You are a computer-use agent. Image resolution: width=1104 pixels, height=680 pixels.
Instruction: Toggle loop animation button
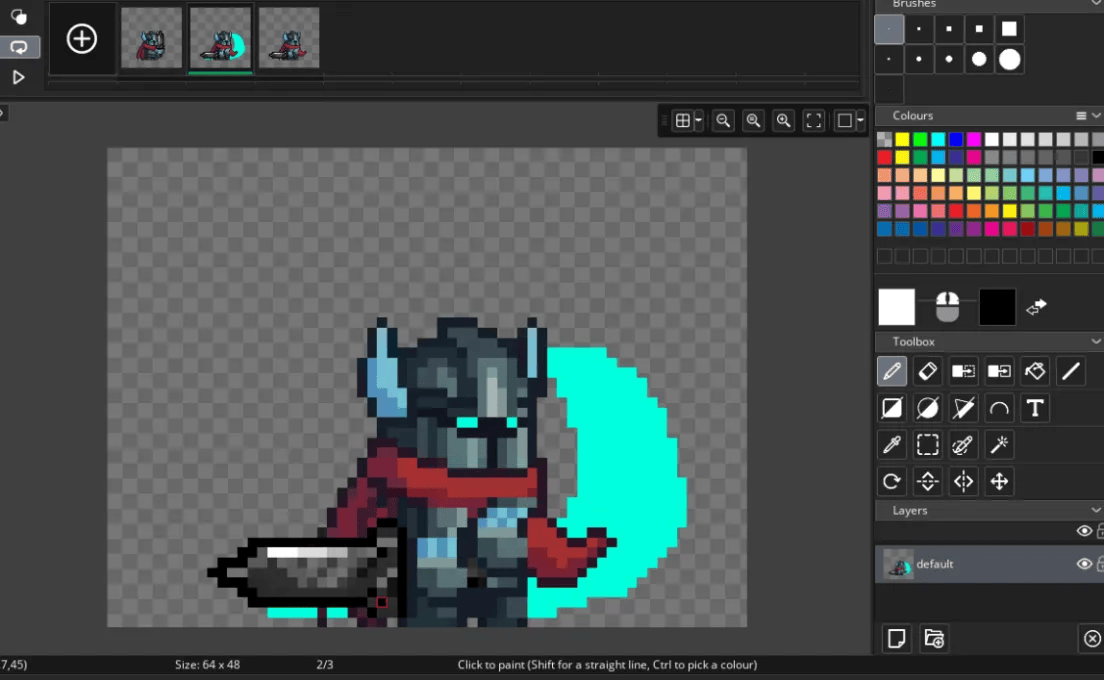coord(19,47)
